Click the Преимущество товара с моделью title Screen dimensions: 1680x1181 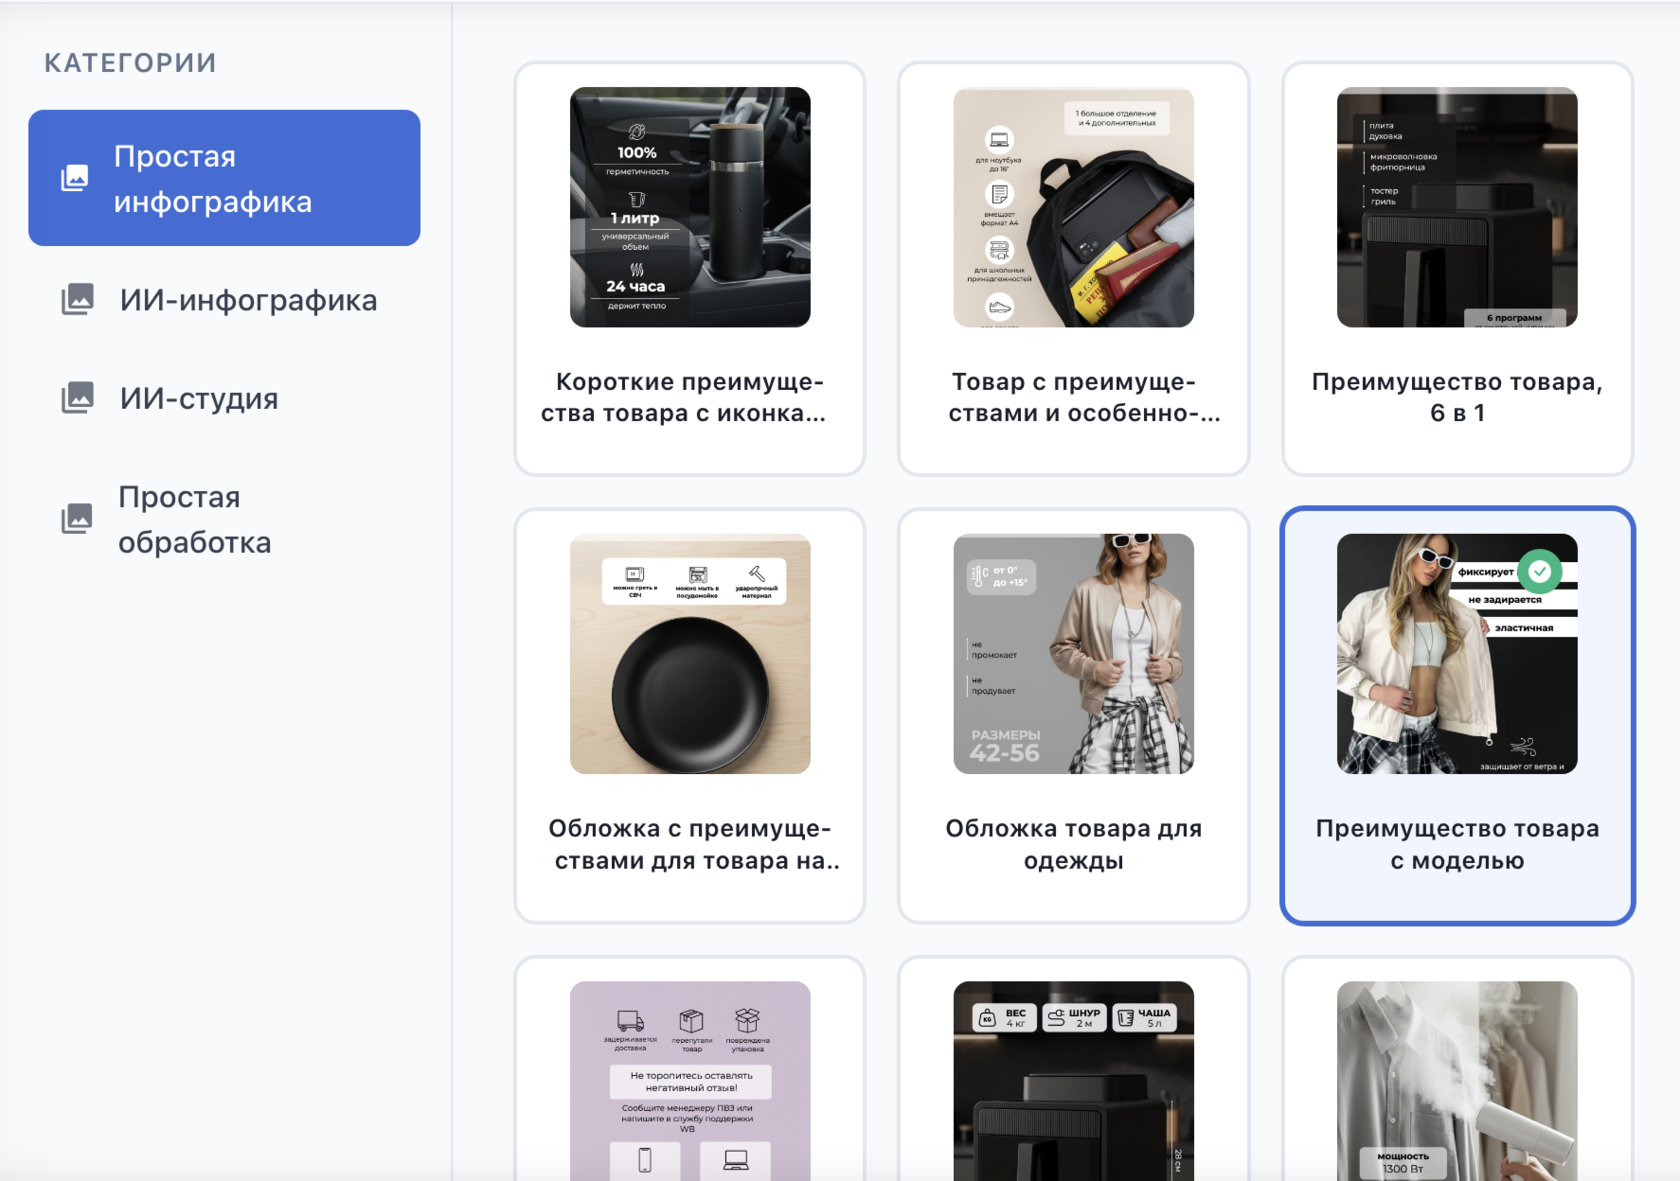(x=1457, y=844)
